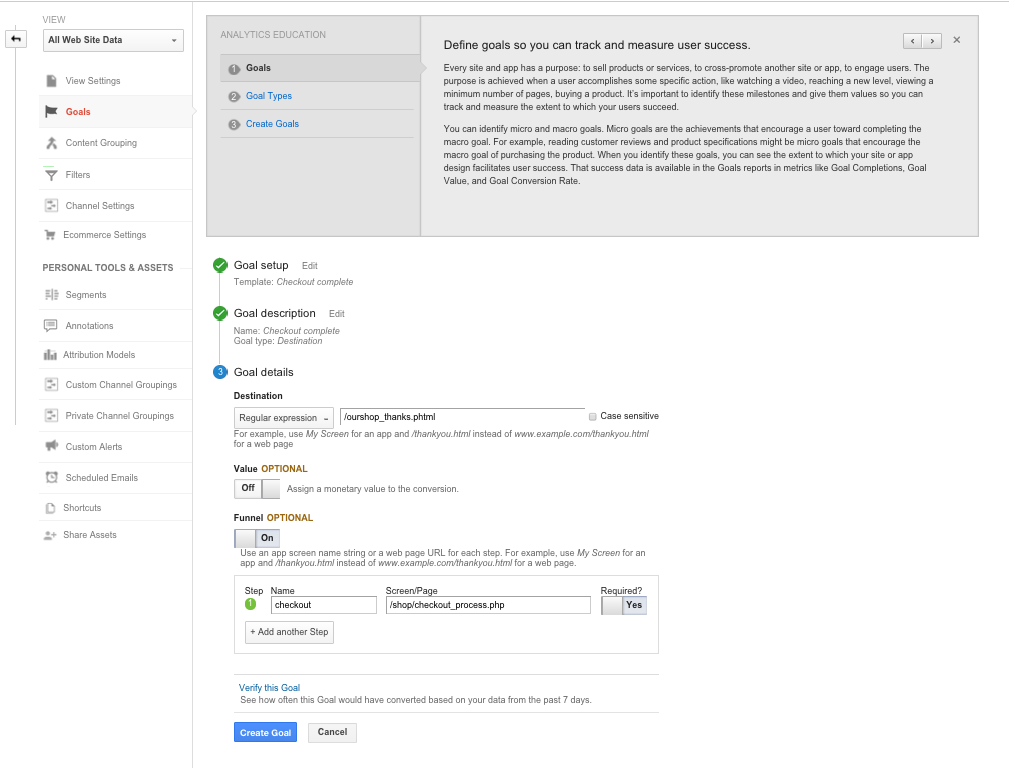
Task: Click the Scheduled Emails clock icon
Action: (51, 478)
